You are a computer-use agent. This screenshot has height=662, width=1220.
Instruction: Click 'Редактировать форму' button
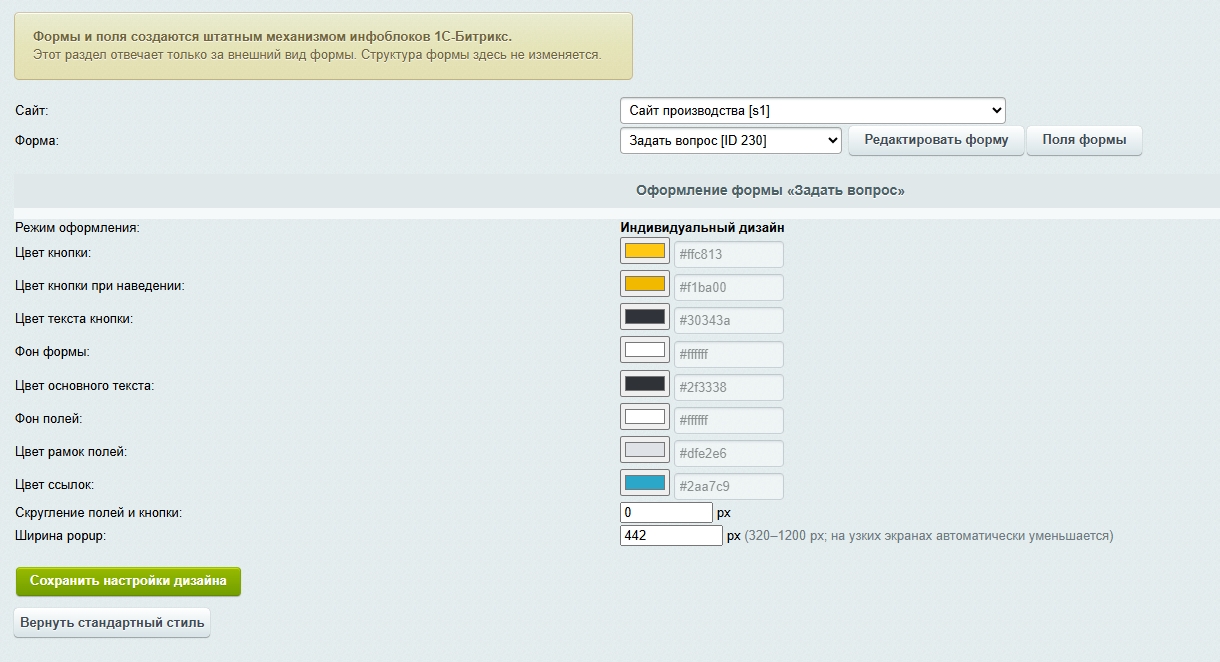[x=936, y=140]
